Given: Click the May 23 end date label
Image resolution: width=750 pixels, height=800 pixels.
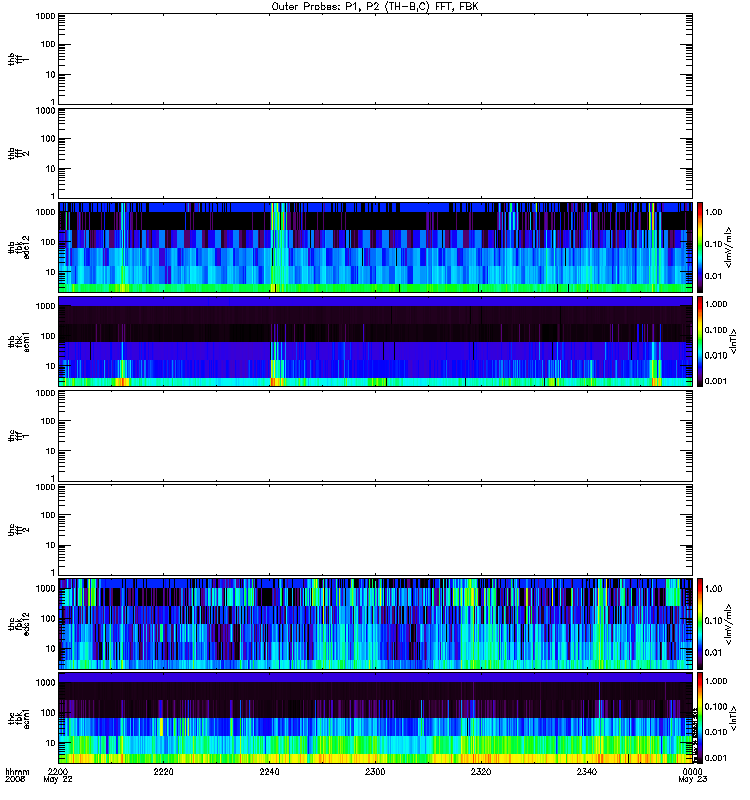Looking at the screenshot, I should (x=692, y=779).
